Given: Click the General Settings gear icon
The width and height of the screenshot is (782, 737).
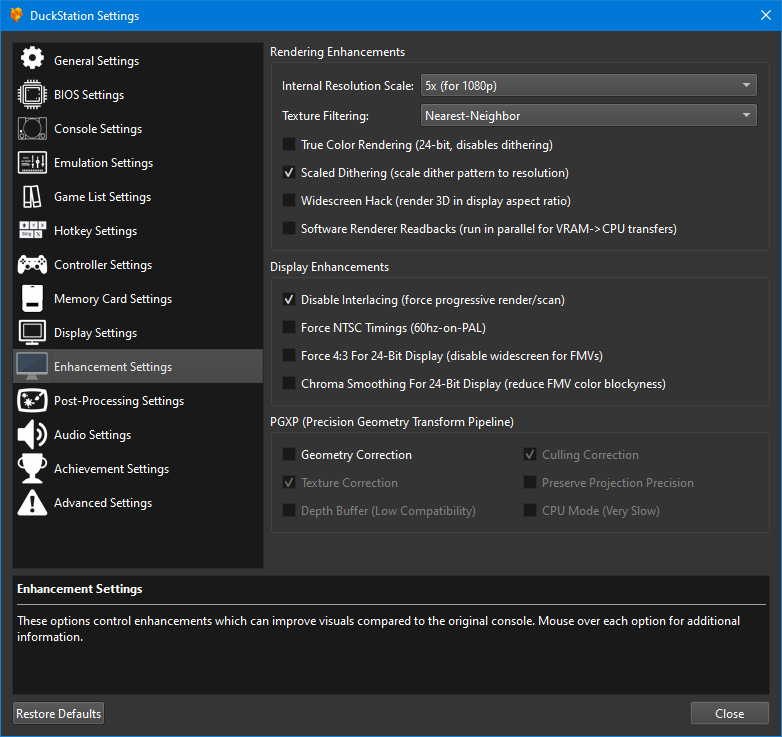Looking at the screenshot, I should [32, 59].
